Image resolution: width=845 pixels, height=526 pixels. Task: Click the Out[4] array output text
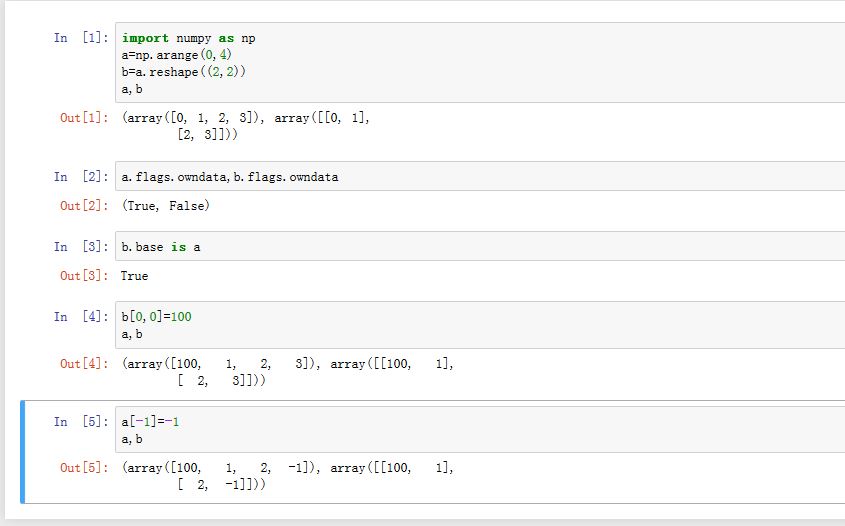click(288, 372)
